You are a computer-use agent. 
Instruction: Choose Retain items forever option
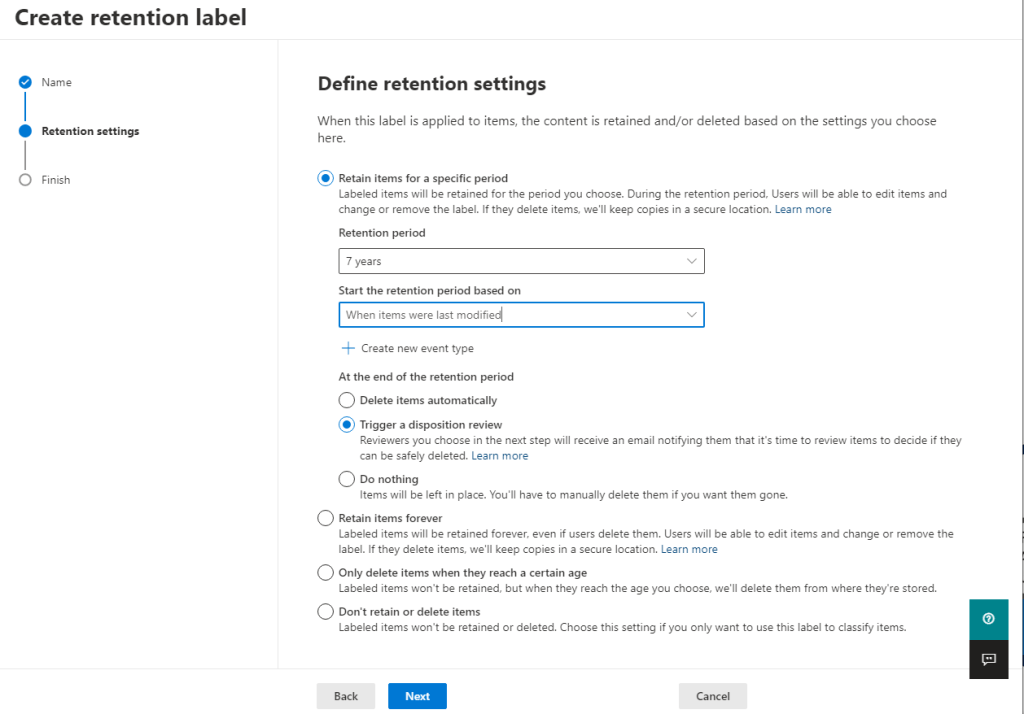tap(325, 518)
